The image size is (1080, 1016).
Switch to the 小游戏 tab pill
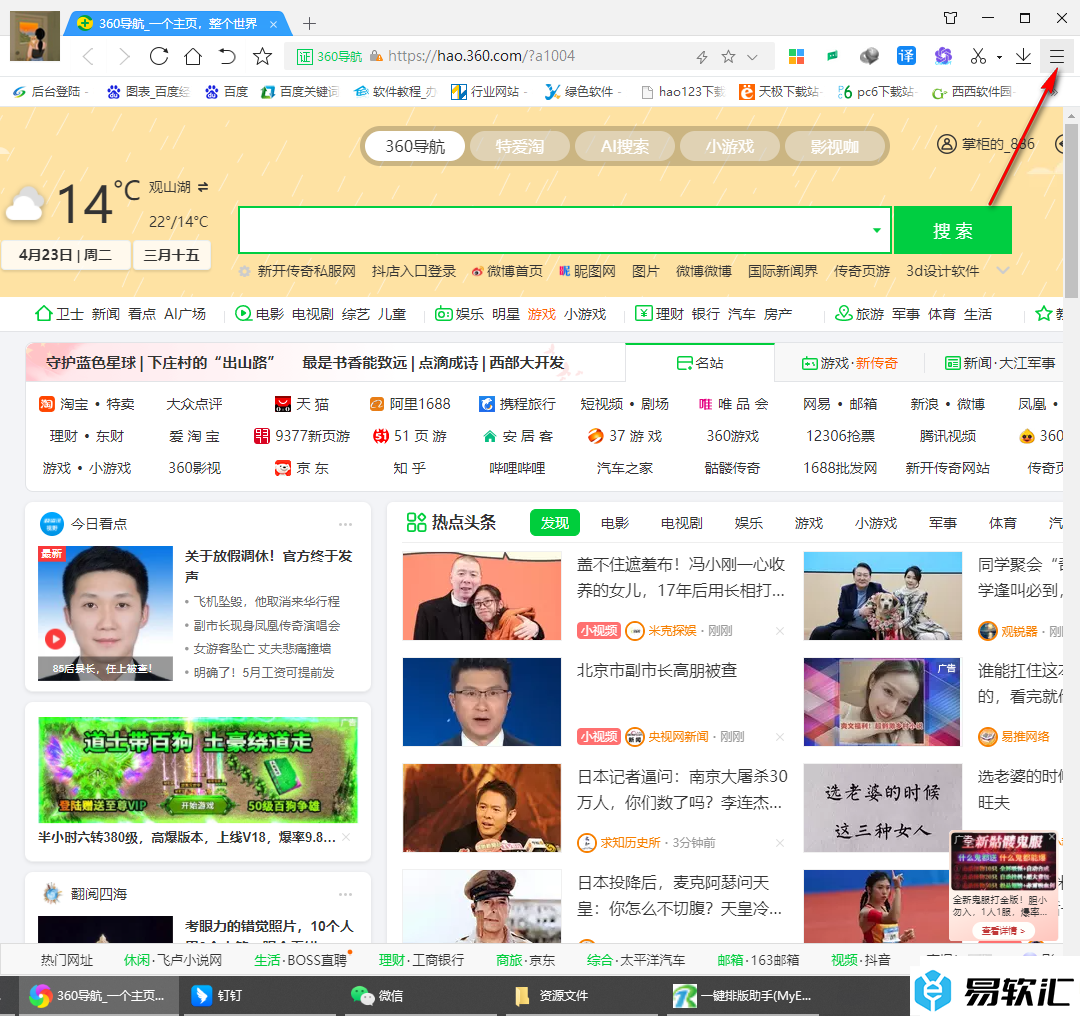point(729,146)
